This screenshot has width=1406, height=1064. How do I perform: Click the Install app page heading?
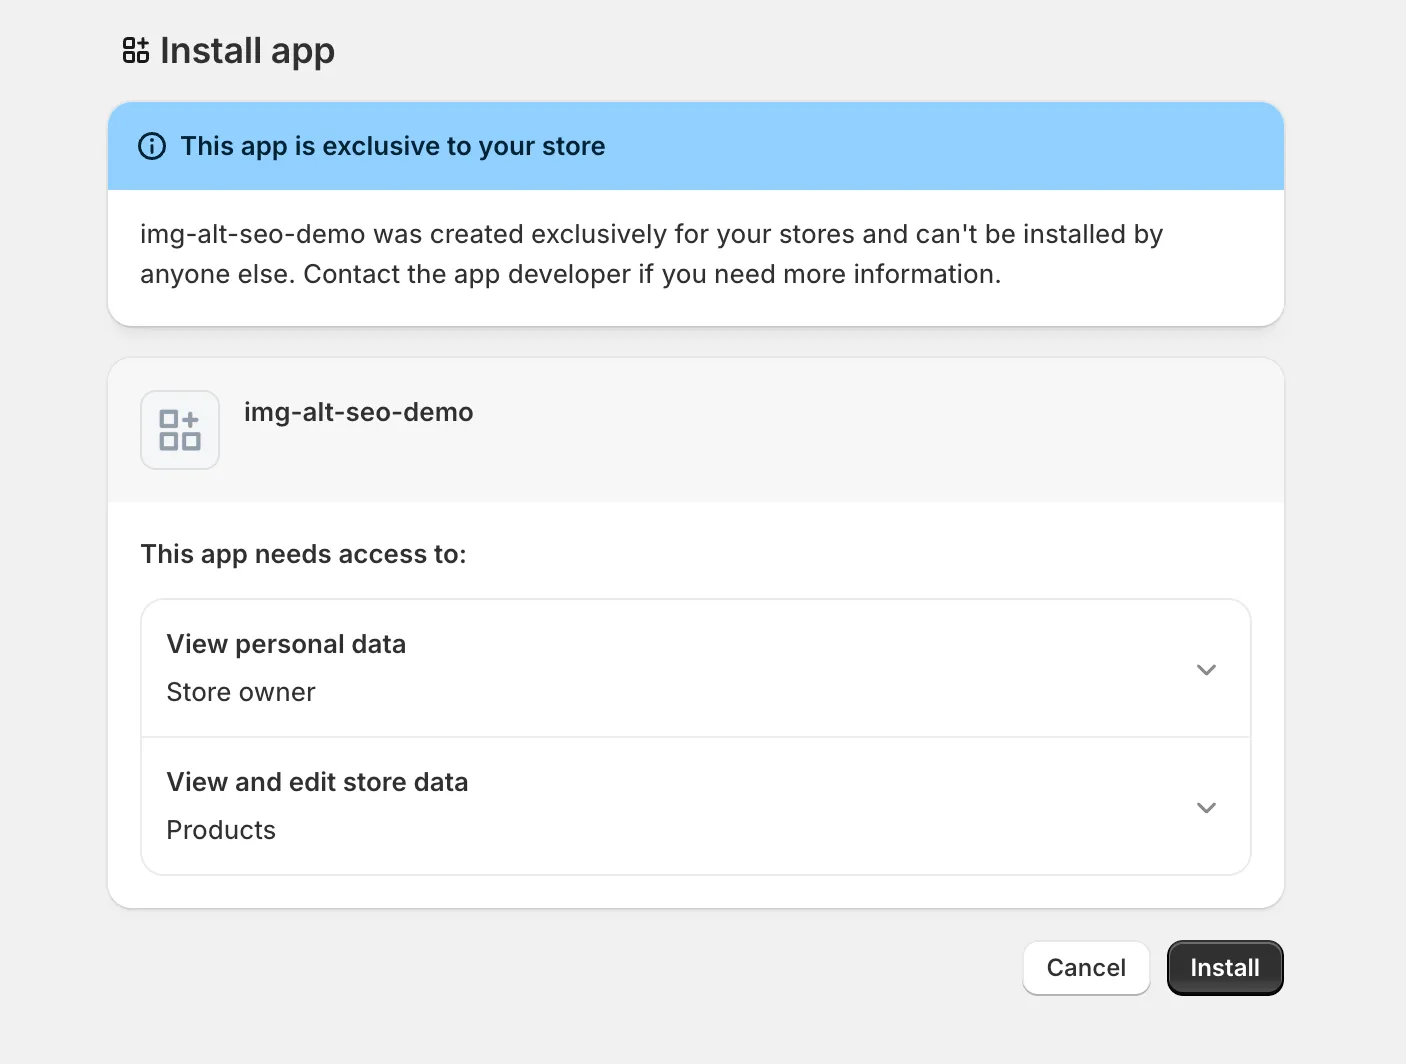[x=247, y=51]
